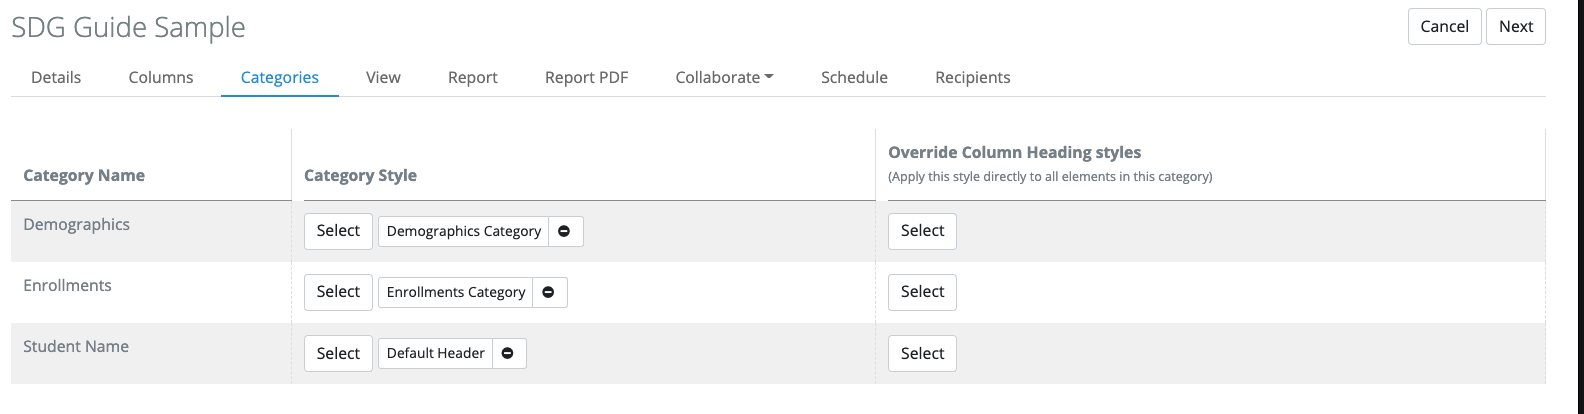Select category style for Enrollments row

click(338, 292)
